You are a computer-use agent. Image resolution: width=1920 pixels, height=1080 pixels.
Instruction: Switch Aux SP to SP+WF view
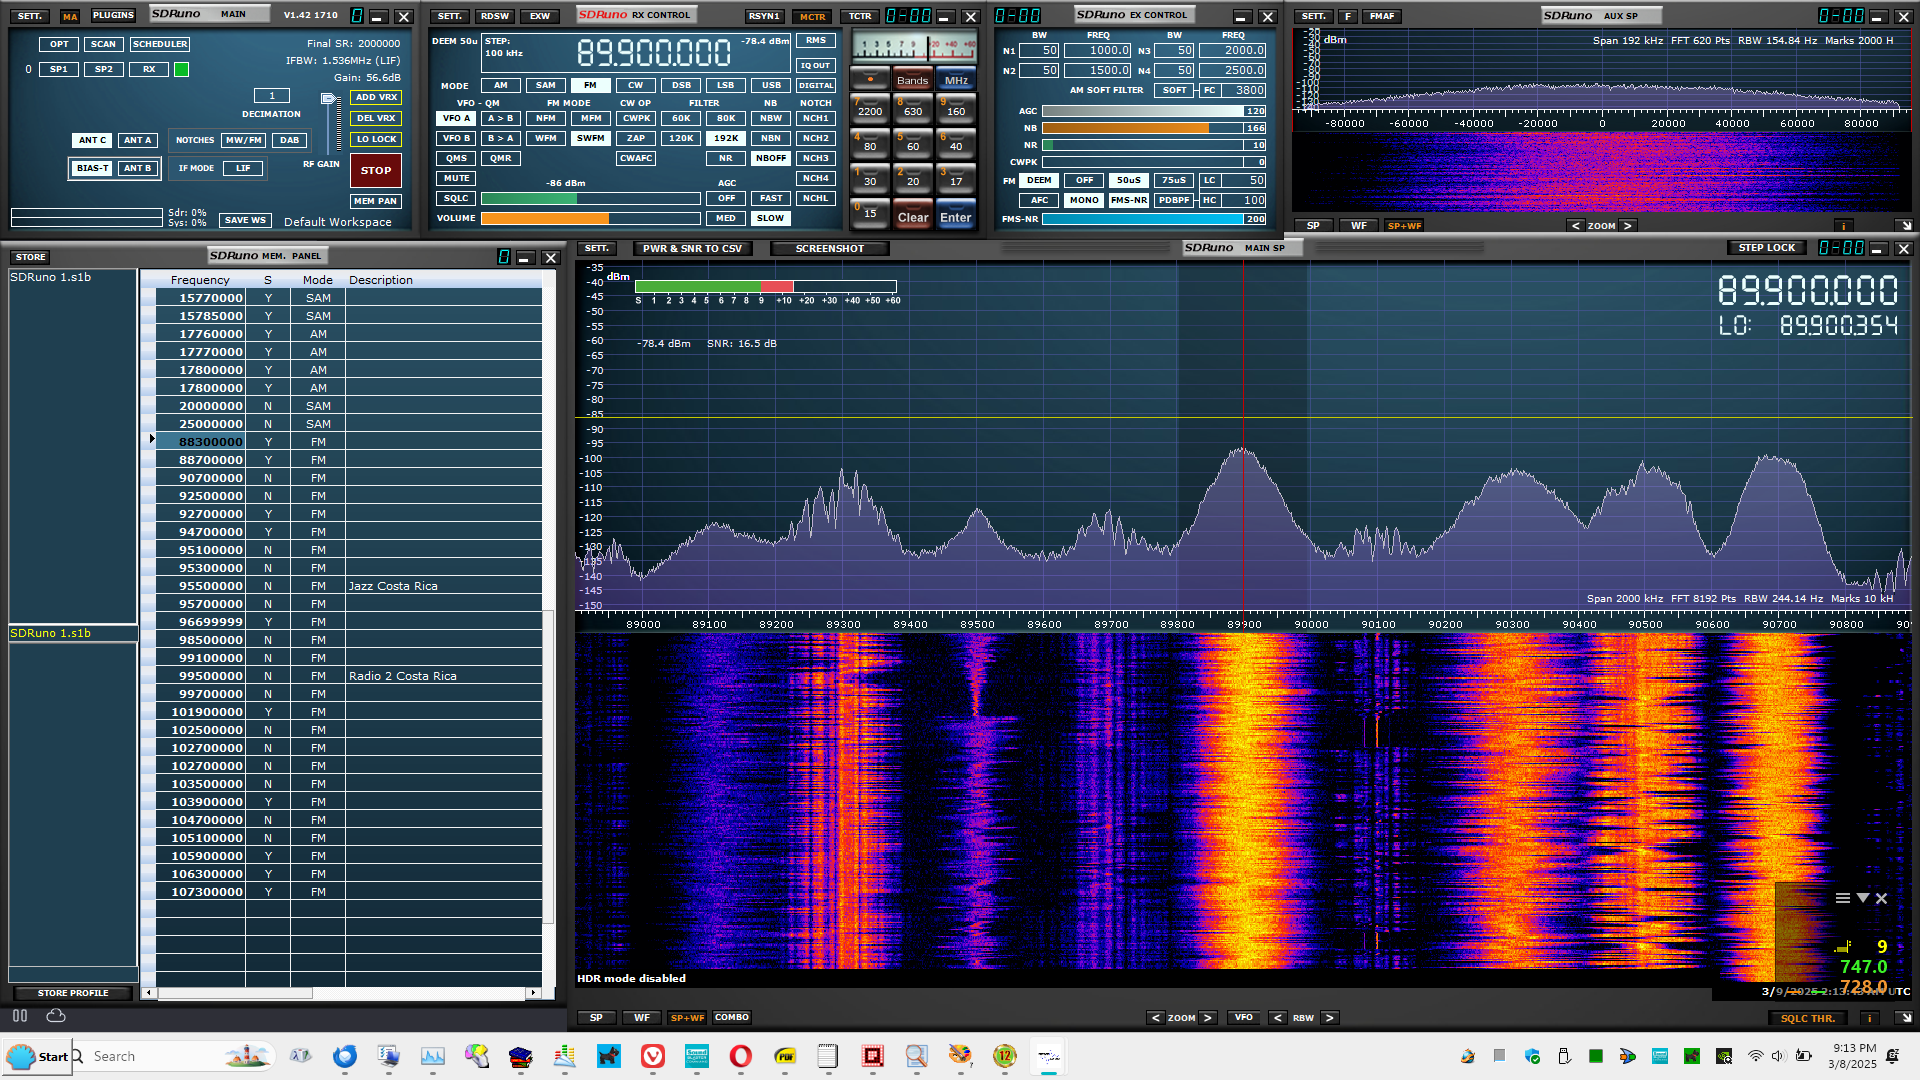1404,226
